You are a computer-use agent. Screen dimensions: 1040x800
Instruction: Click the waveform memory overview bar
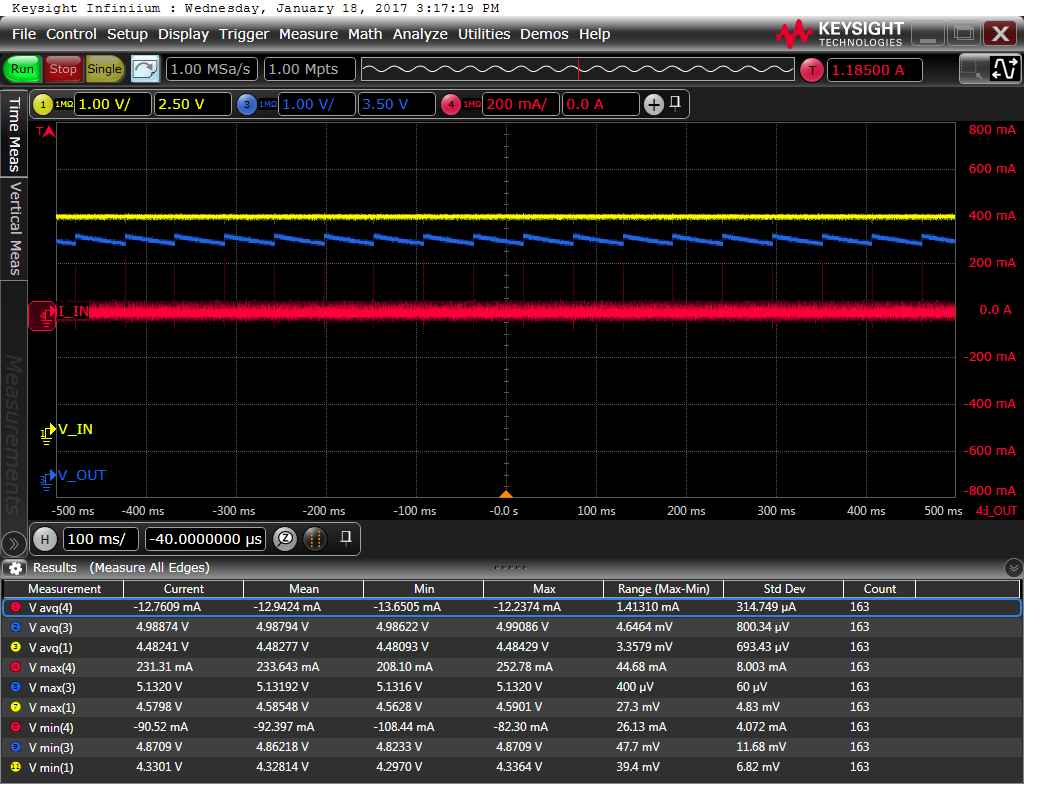click(578, 69)
